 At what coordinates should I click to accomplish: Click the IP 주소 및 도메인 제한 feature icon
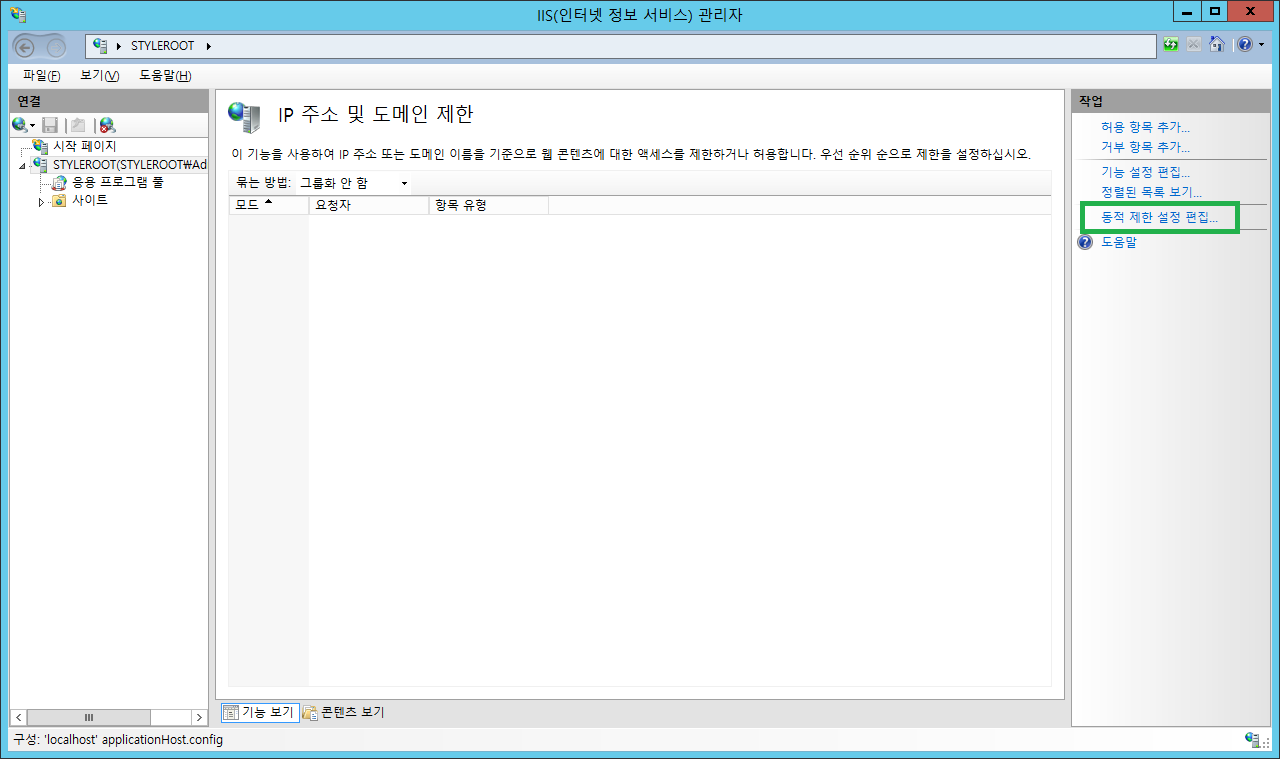coord(245,116)
